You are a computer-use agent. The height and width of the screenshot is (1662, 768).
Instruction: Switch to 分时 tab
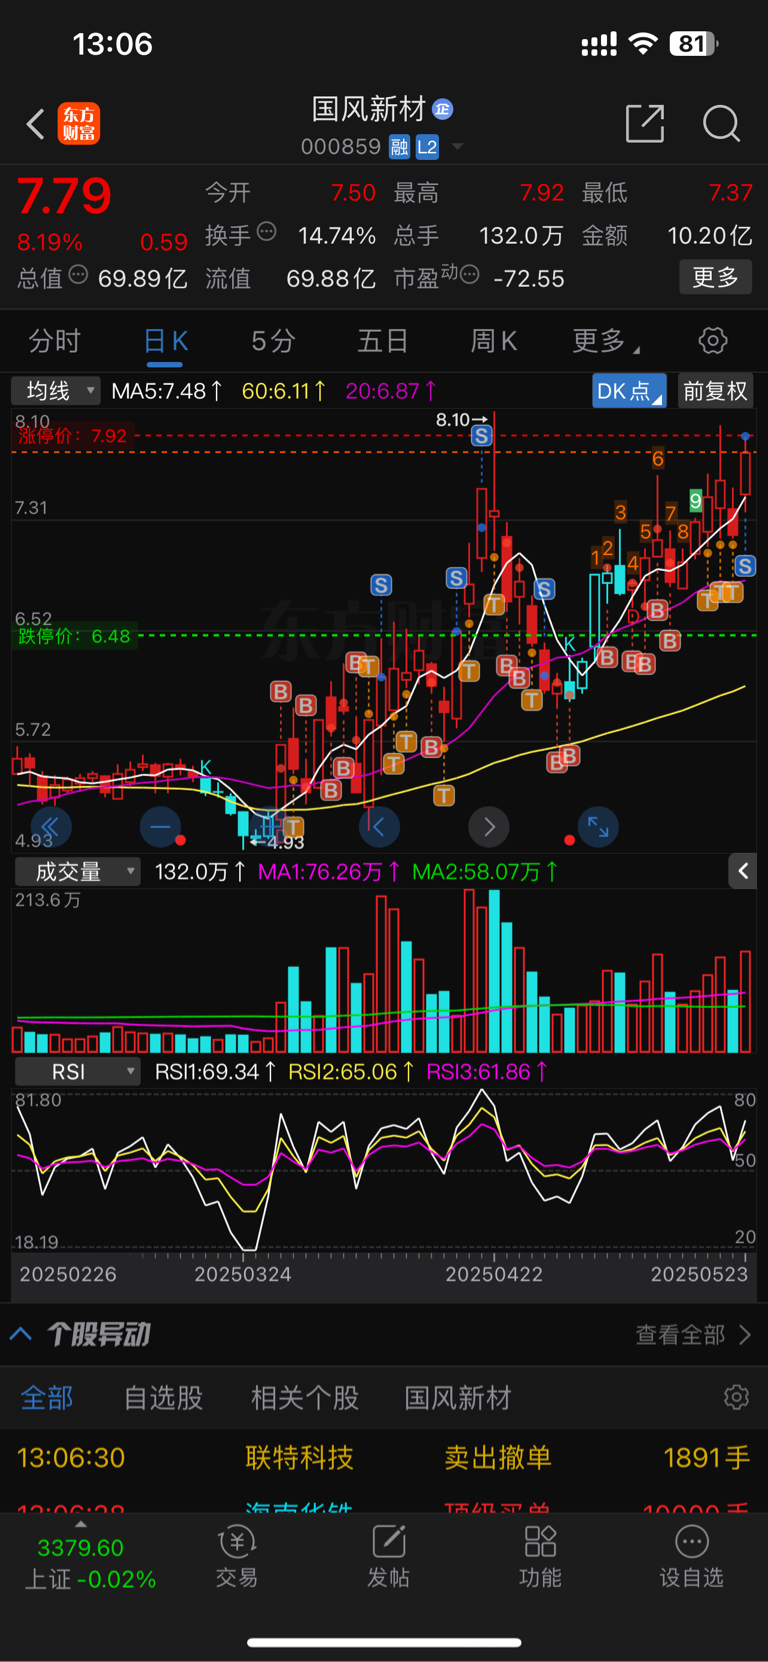pyautogui.click(x=54, y=341)
